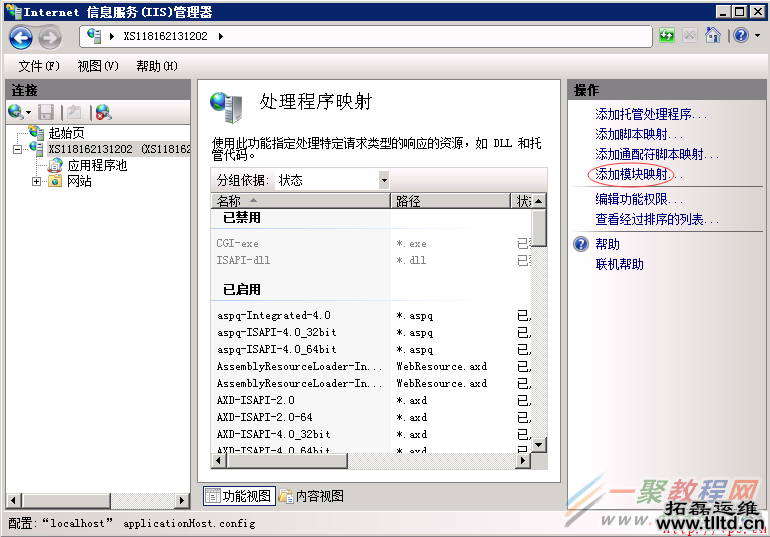Click the 网站 folder globe icon
Screen dimensions: 770x537
pos(55,182)
